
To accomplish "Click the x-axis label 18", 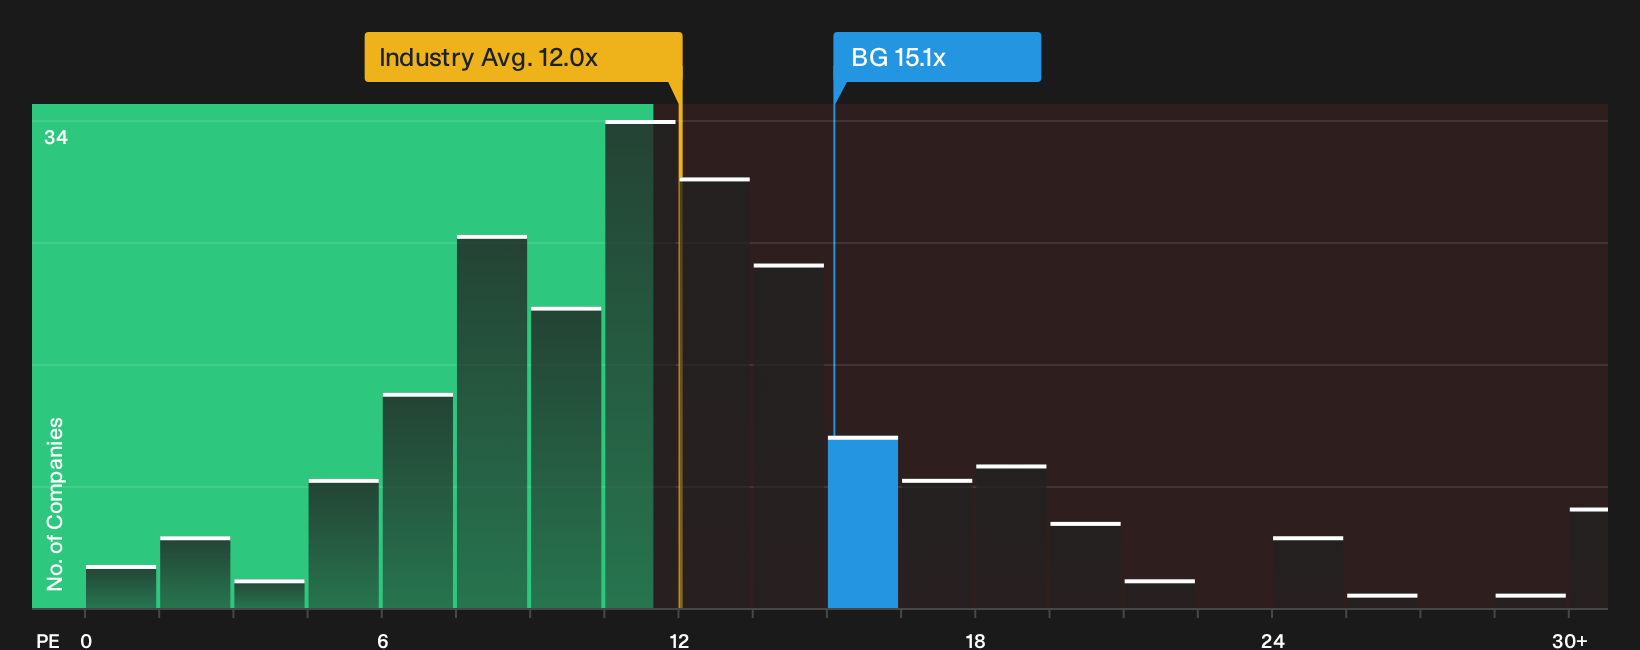I will (x=975, y=640).
